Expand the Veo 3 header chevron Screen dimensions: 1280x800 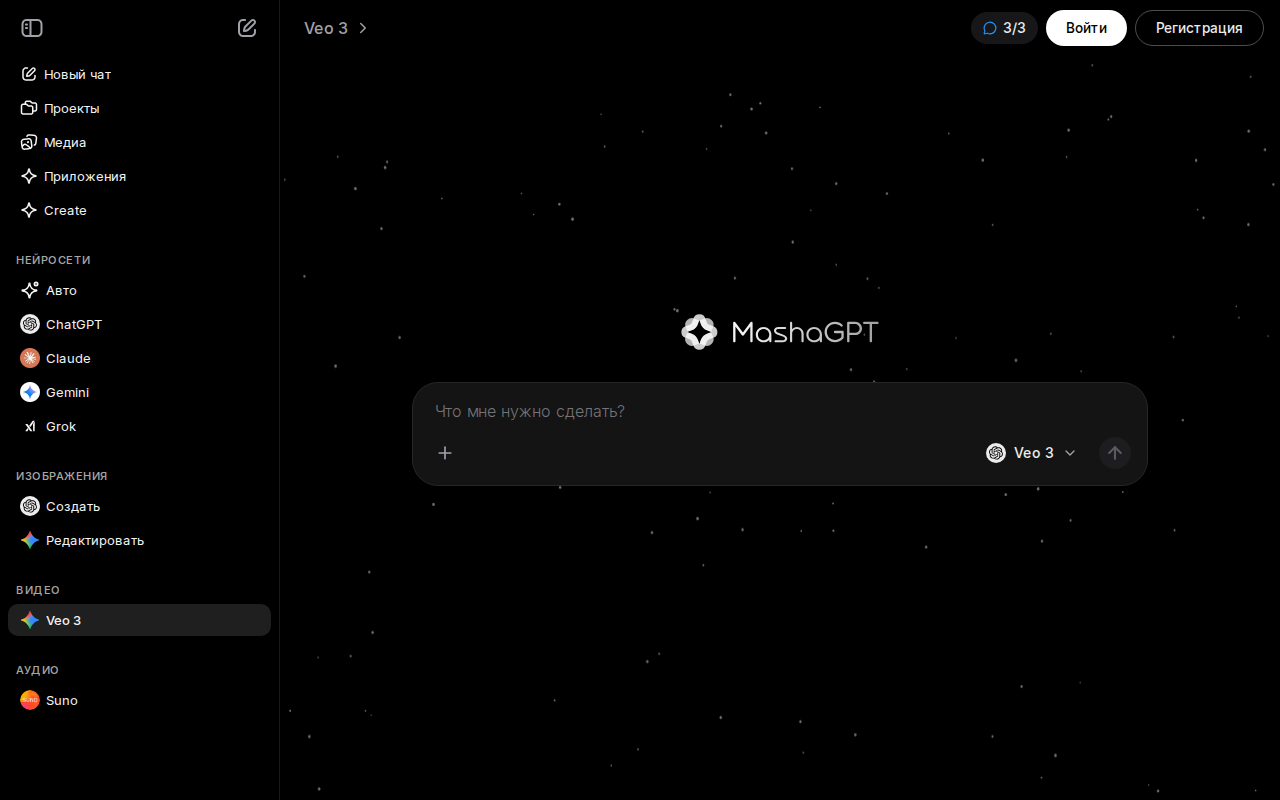tap(363, 28)
